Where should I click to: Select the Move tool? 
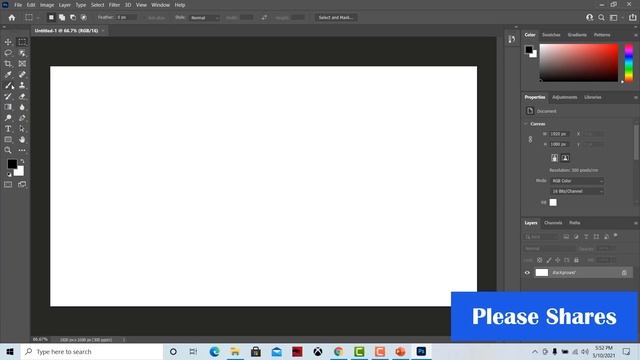click(8, 42)
